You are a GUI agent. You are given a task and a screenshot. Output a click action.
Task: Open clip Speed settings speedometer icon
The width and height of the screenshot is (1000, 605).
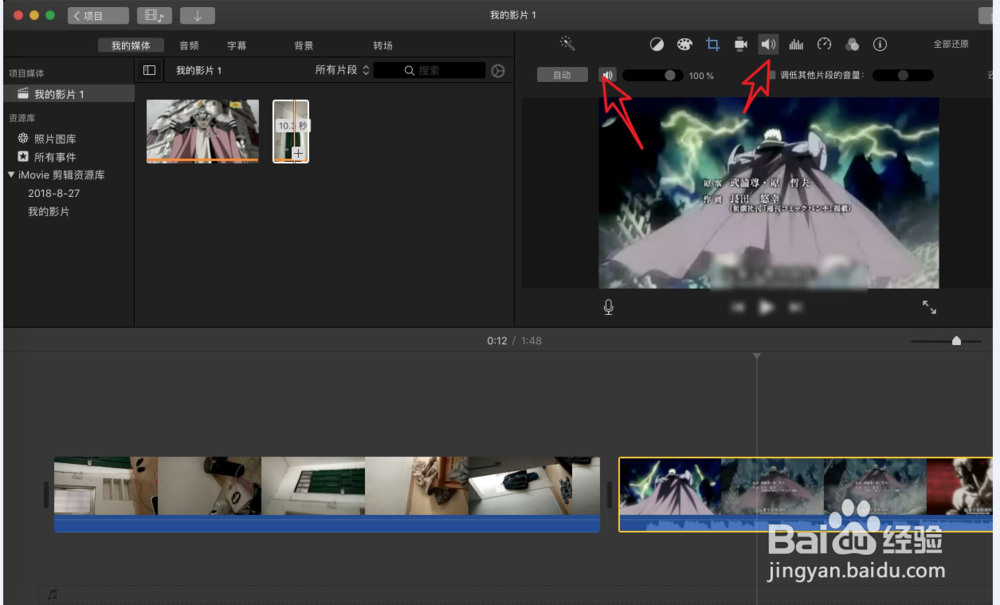[x=823, y=44]
